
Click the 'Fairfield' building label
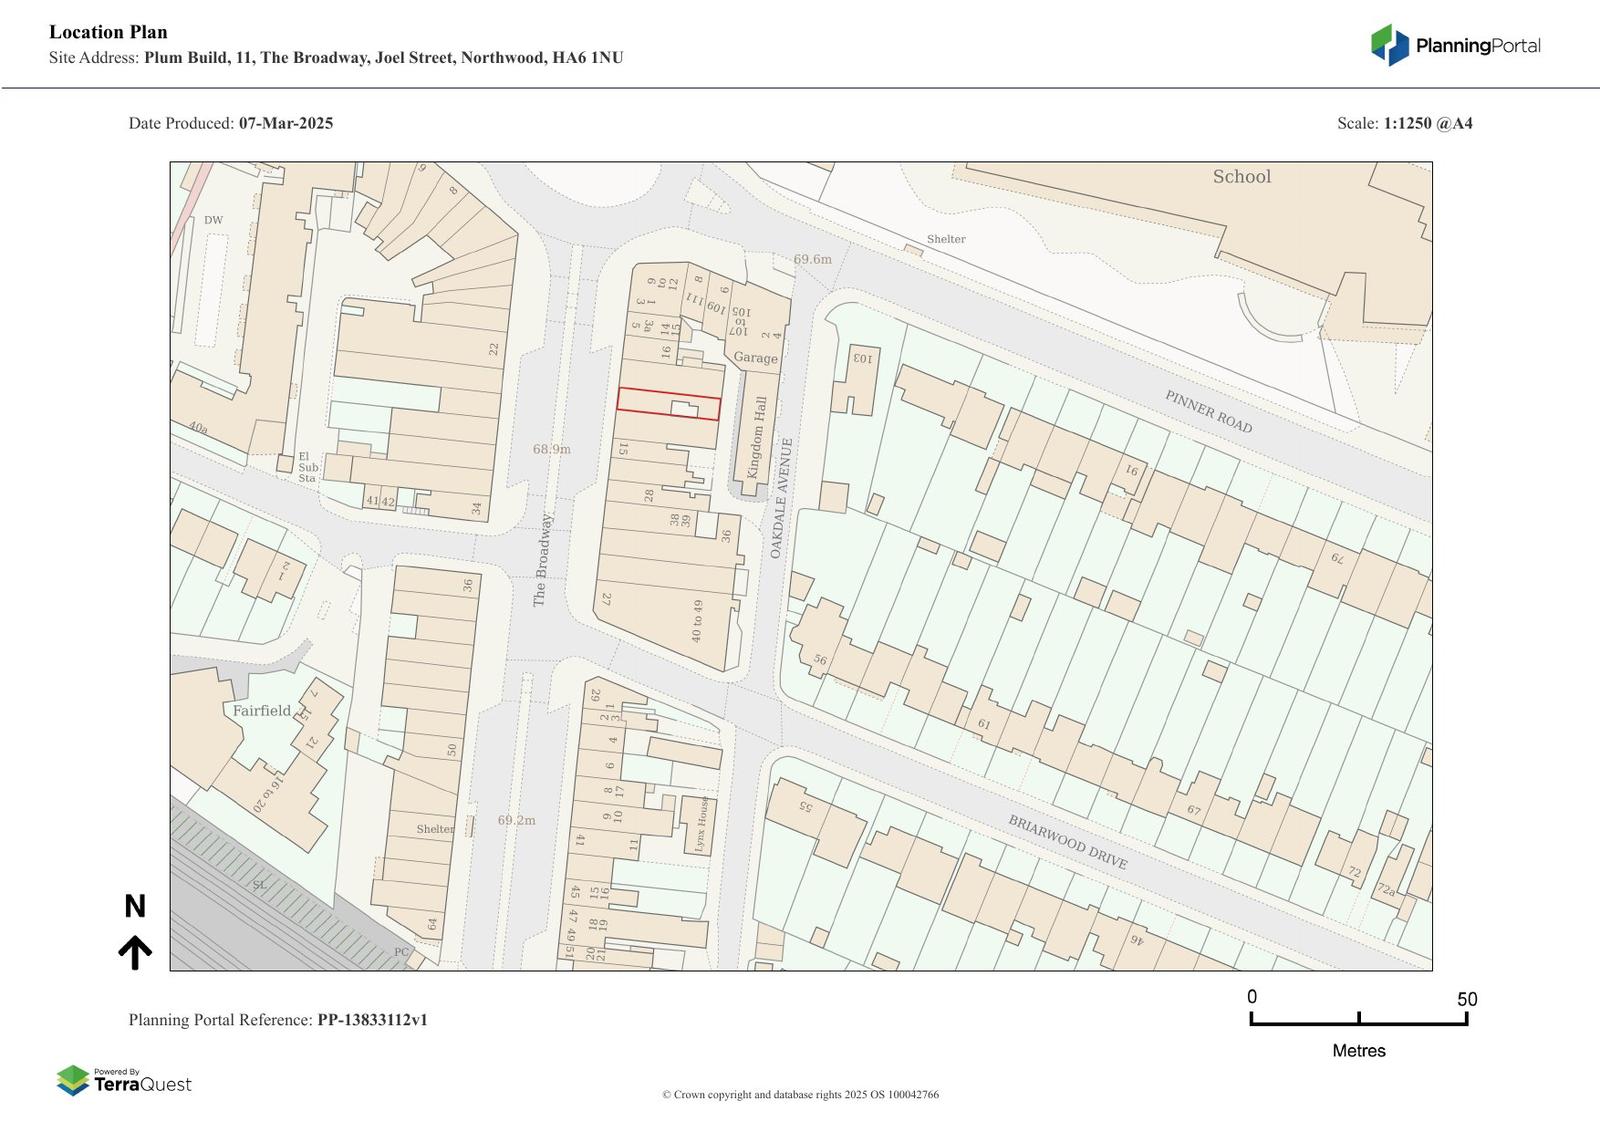(x=261, y=711)
